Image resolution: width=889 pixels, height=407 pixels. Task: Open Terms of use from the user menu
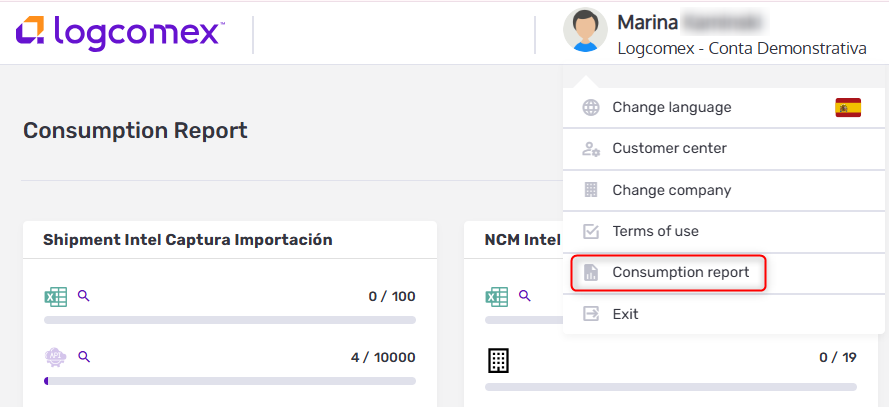point(655,231)
